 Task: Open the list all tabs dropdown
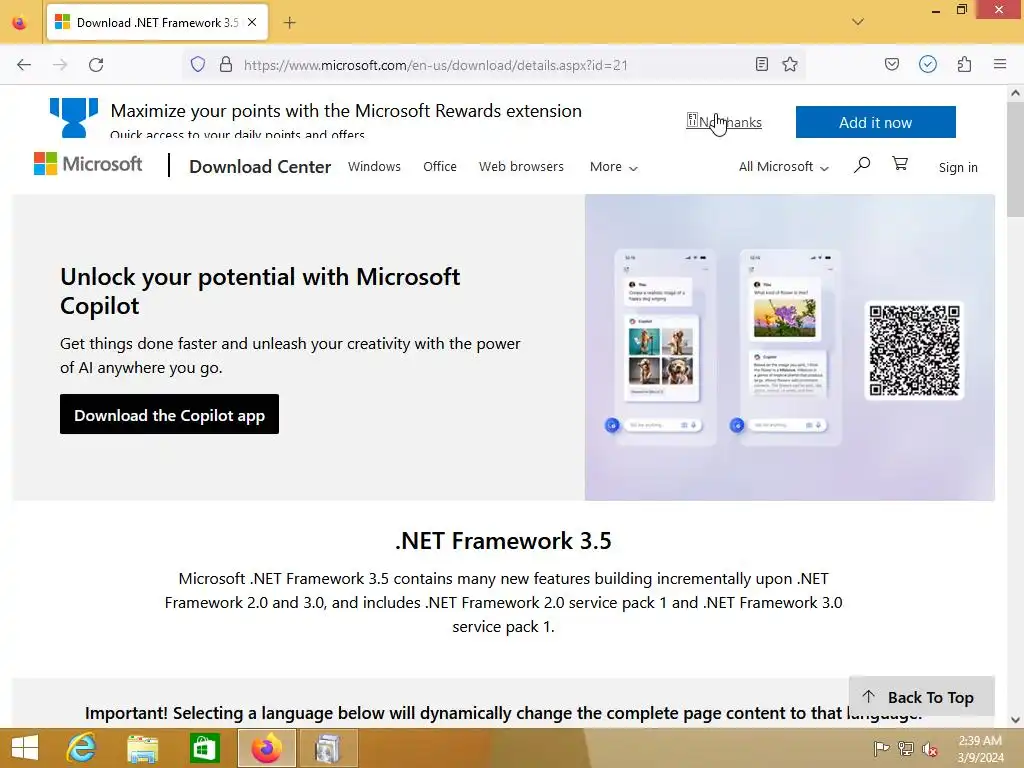point(857,22)
